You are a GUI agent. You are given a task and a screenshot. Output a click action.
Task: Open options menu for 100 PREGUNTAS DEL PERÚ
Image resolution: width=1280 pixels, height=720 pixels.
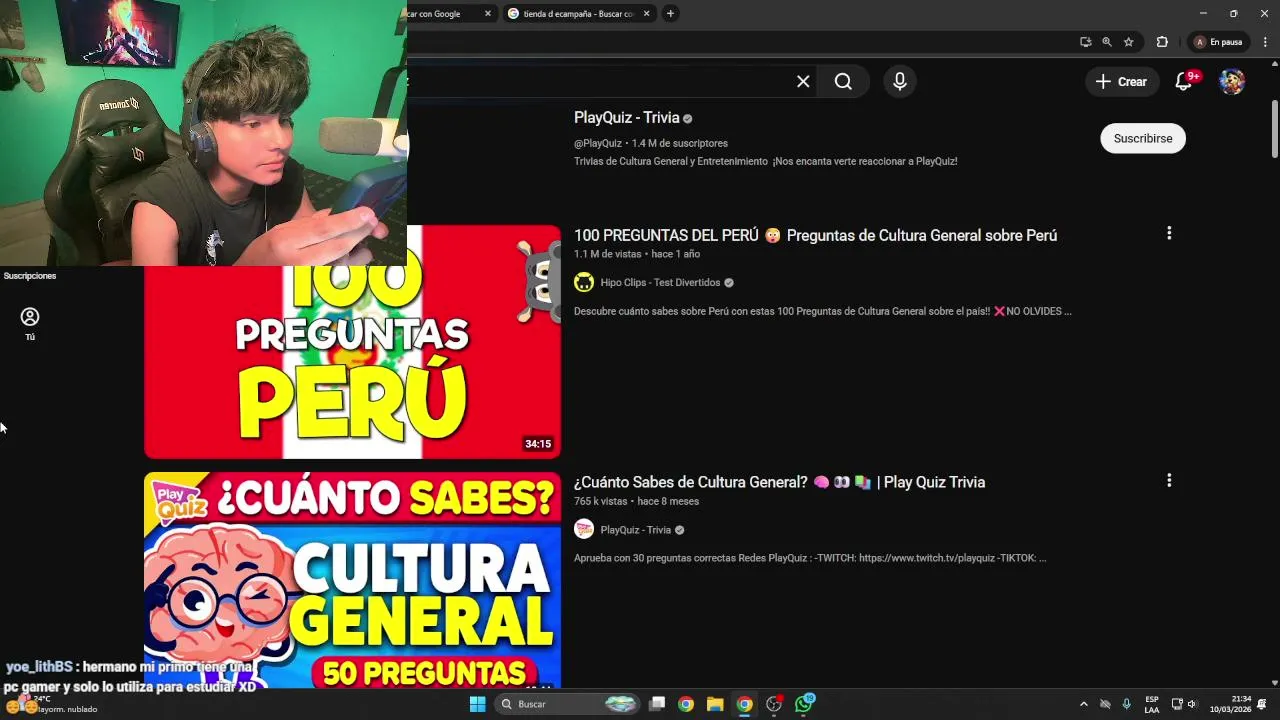(1169, 233)
